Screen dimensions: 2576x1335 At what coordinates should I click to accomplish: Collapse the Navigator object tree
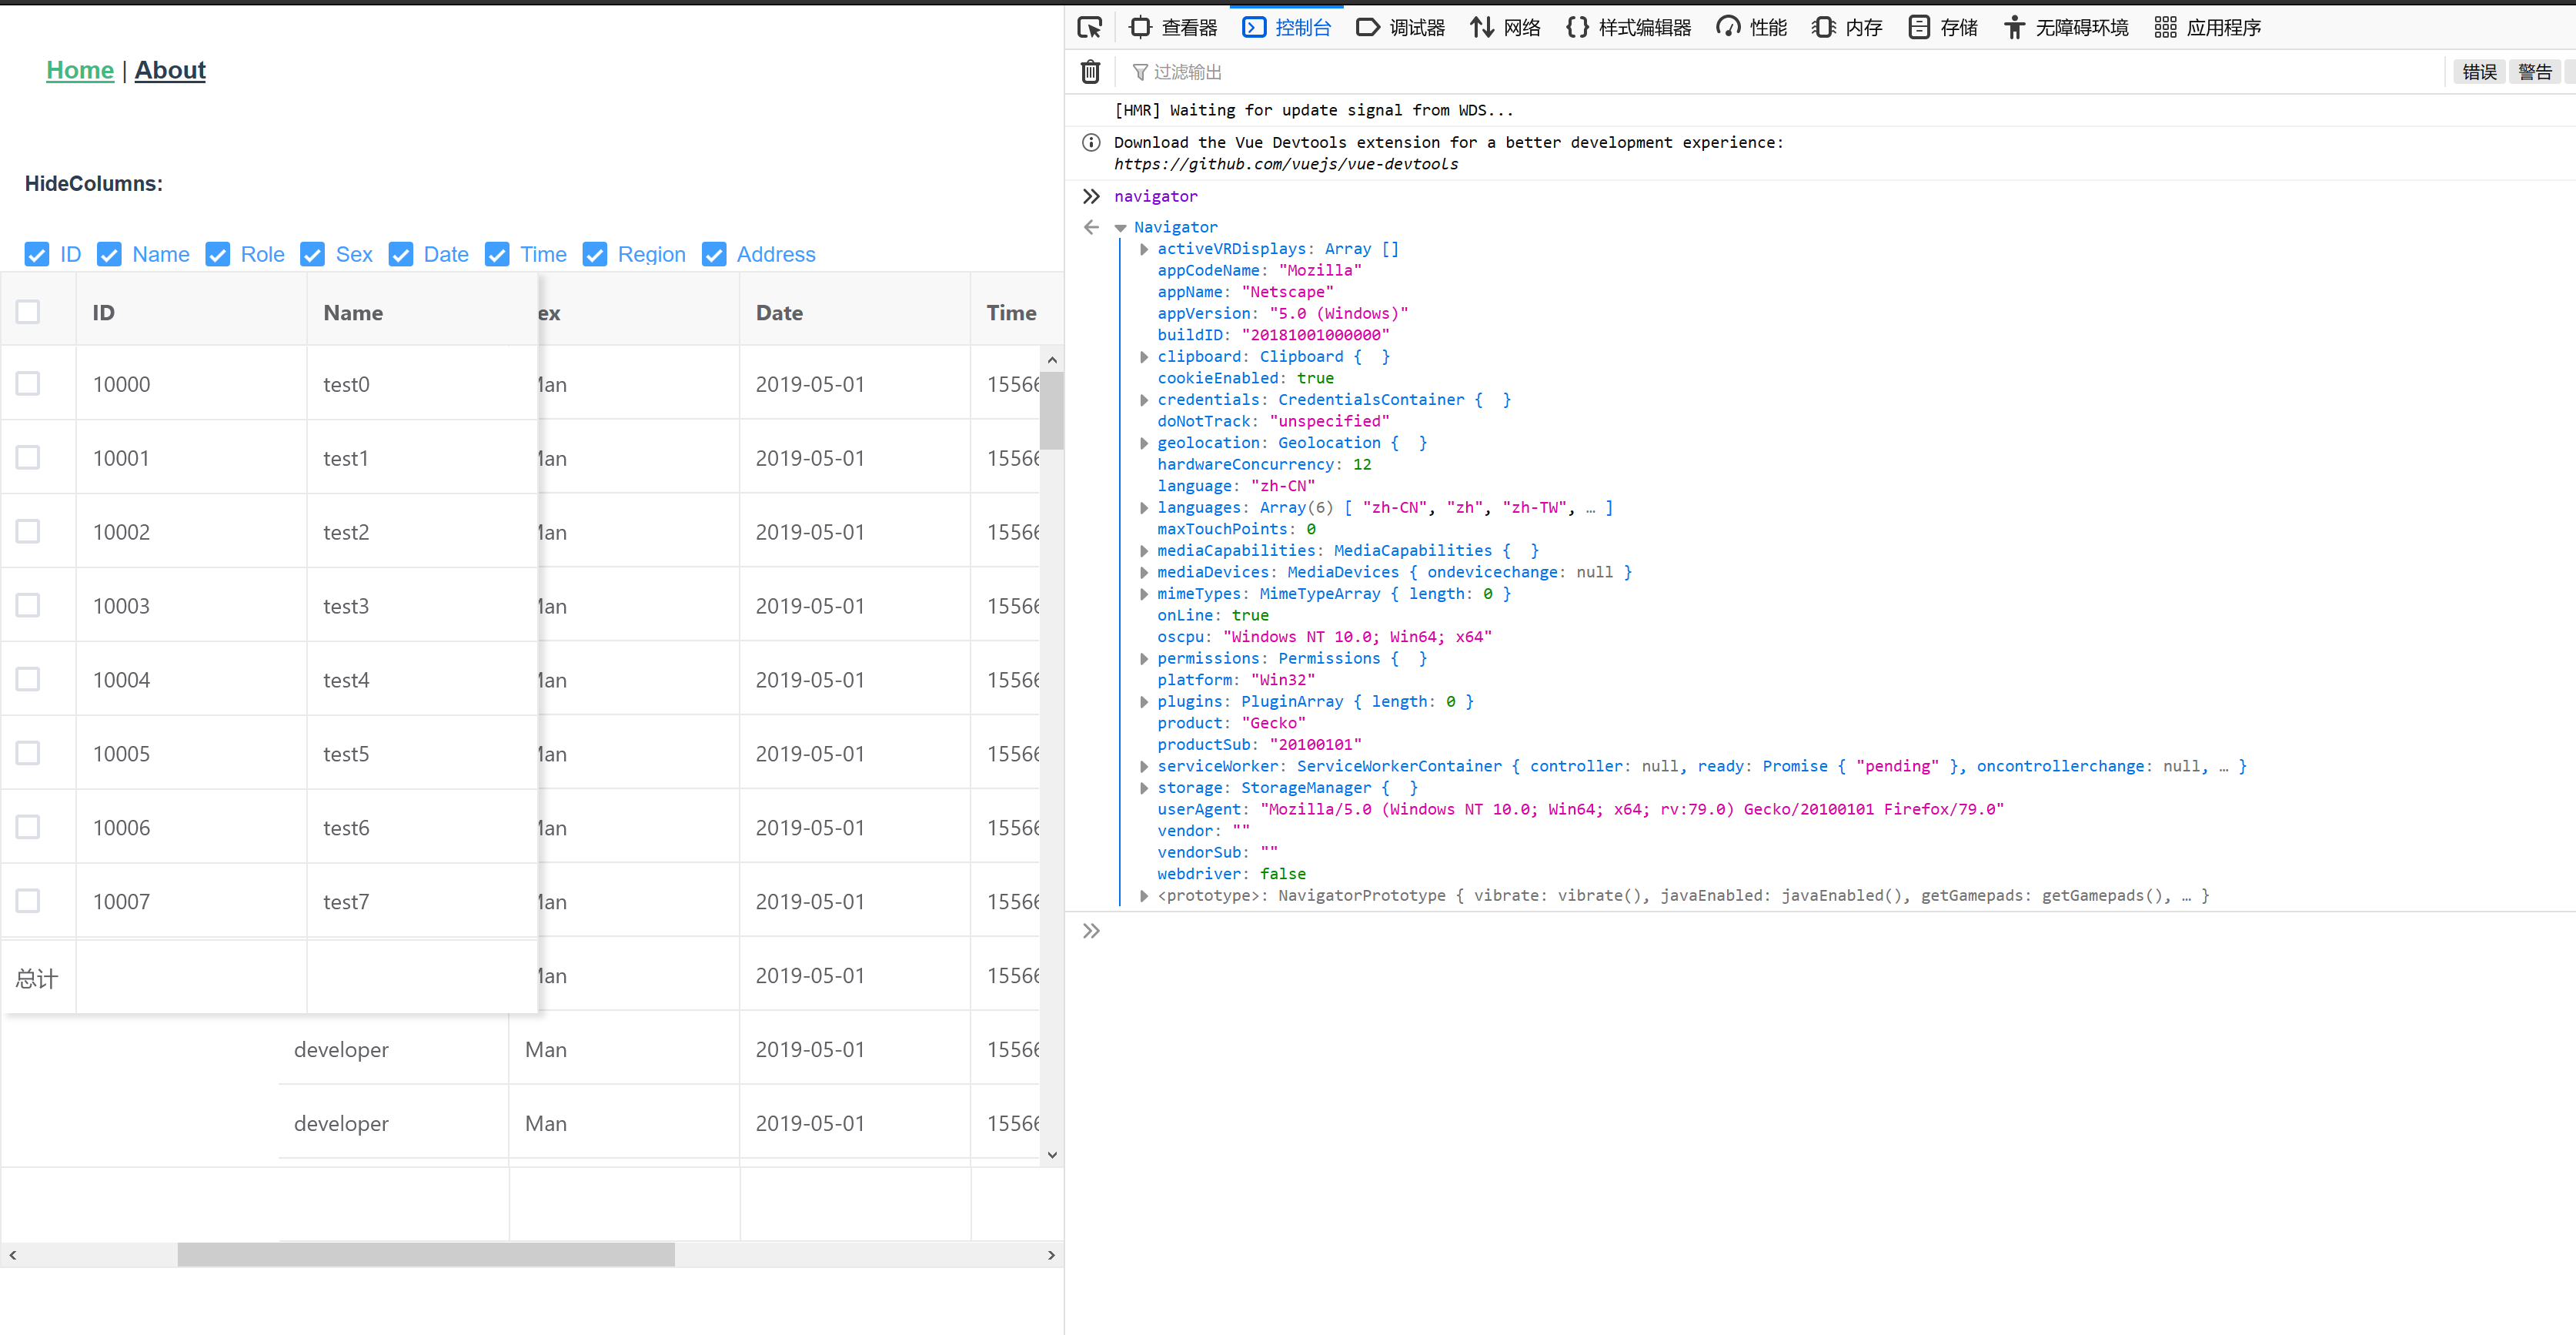pyautogui.click(x=1121, y=228)
